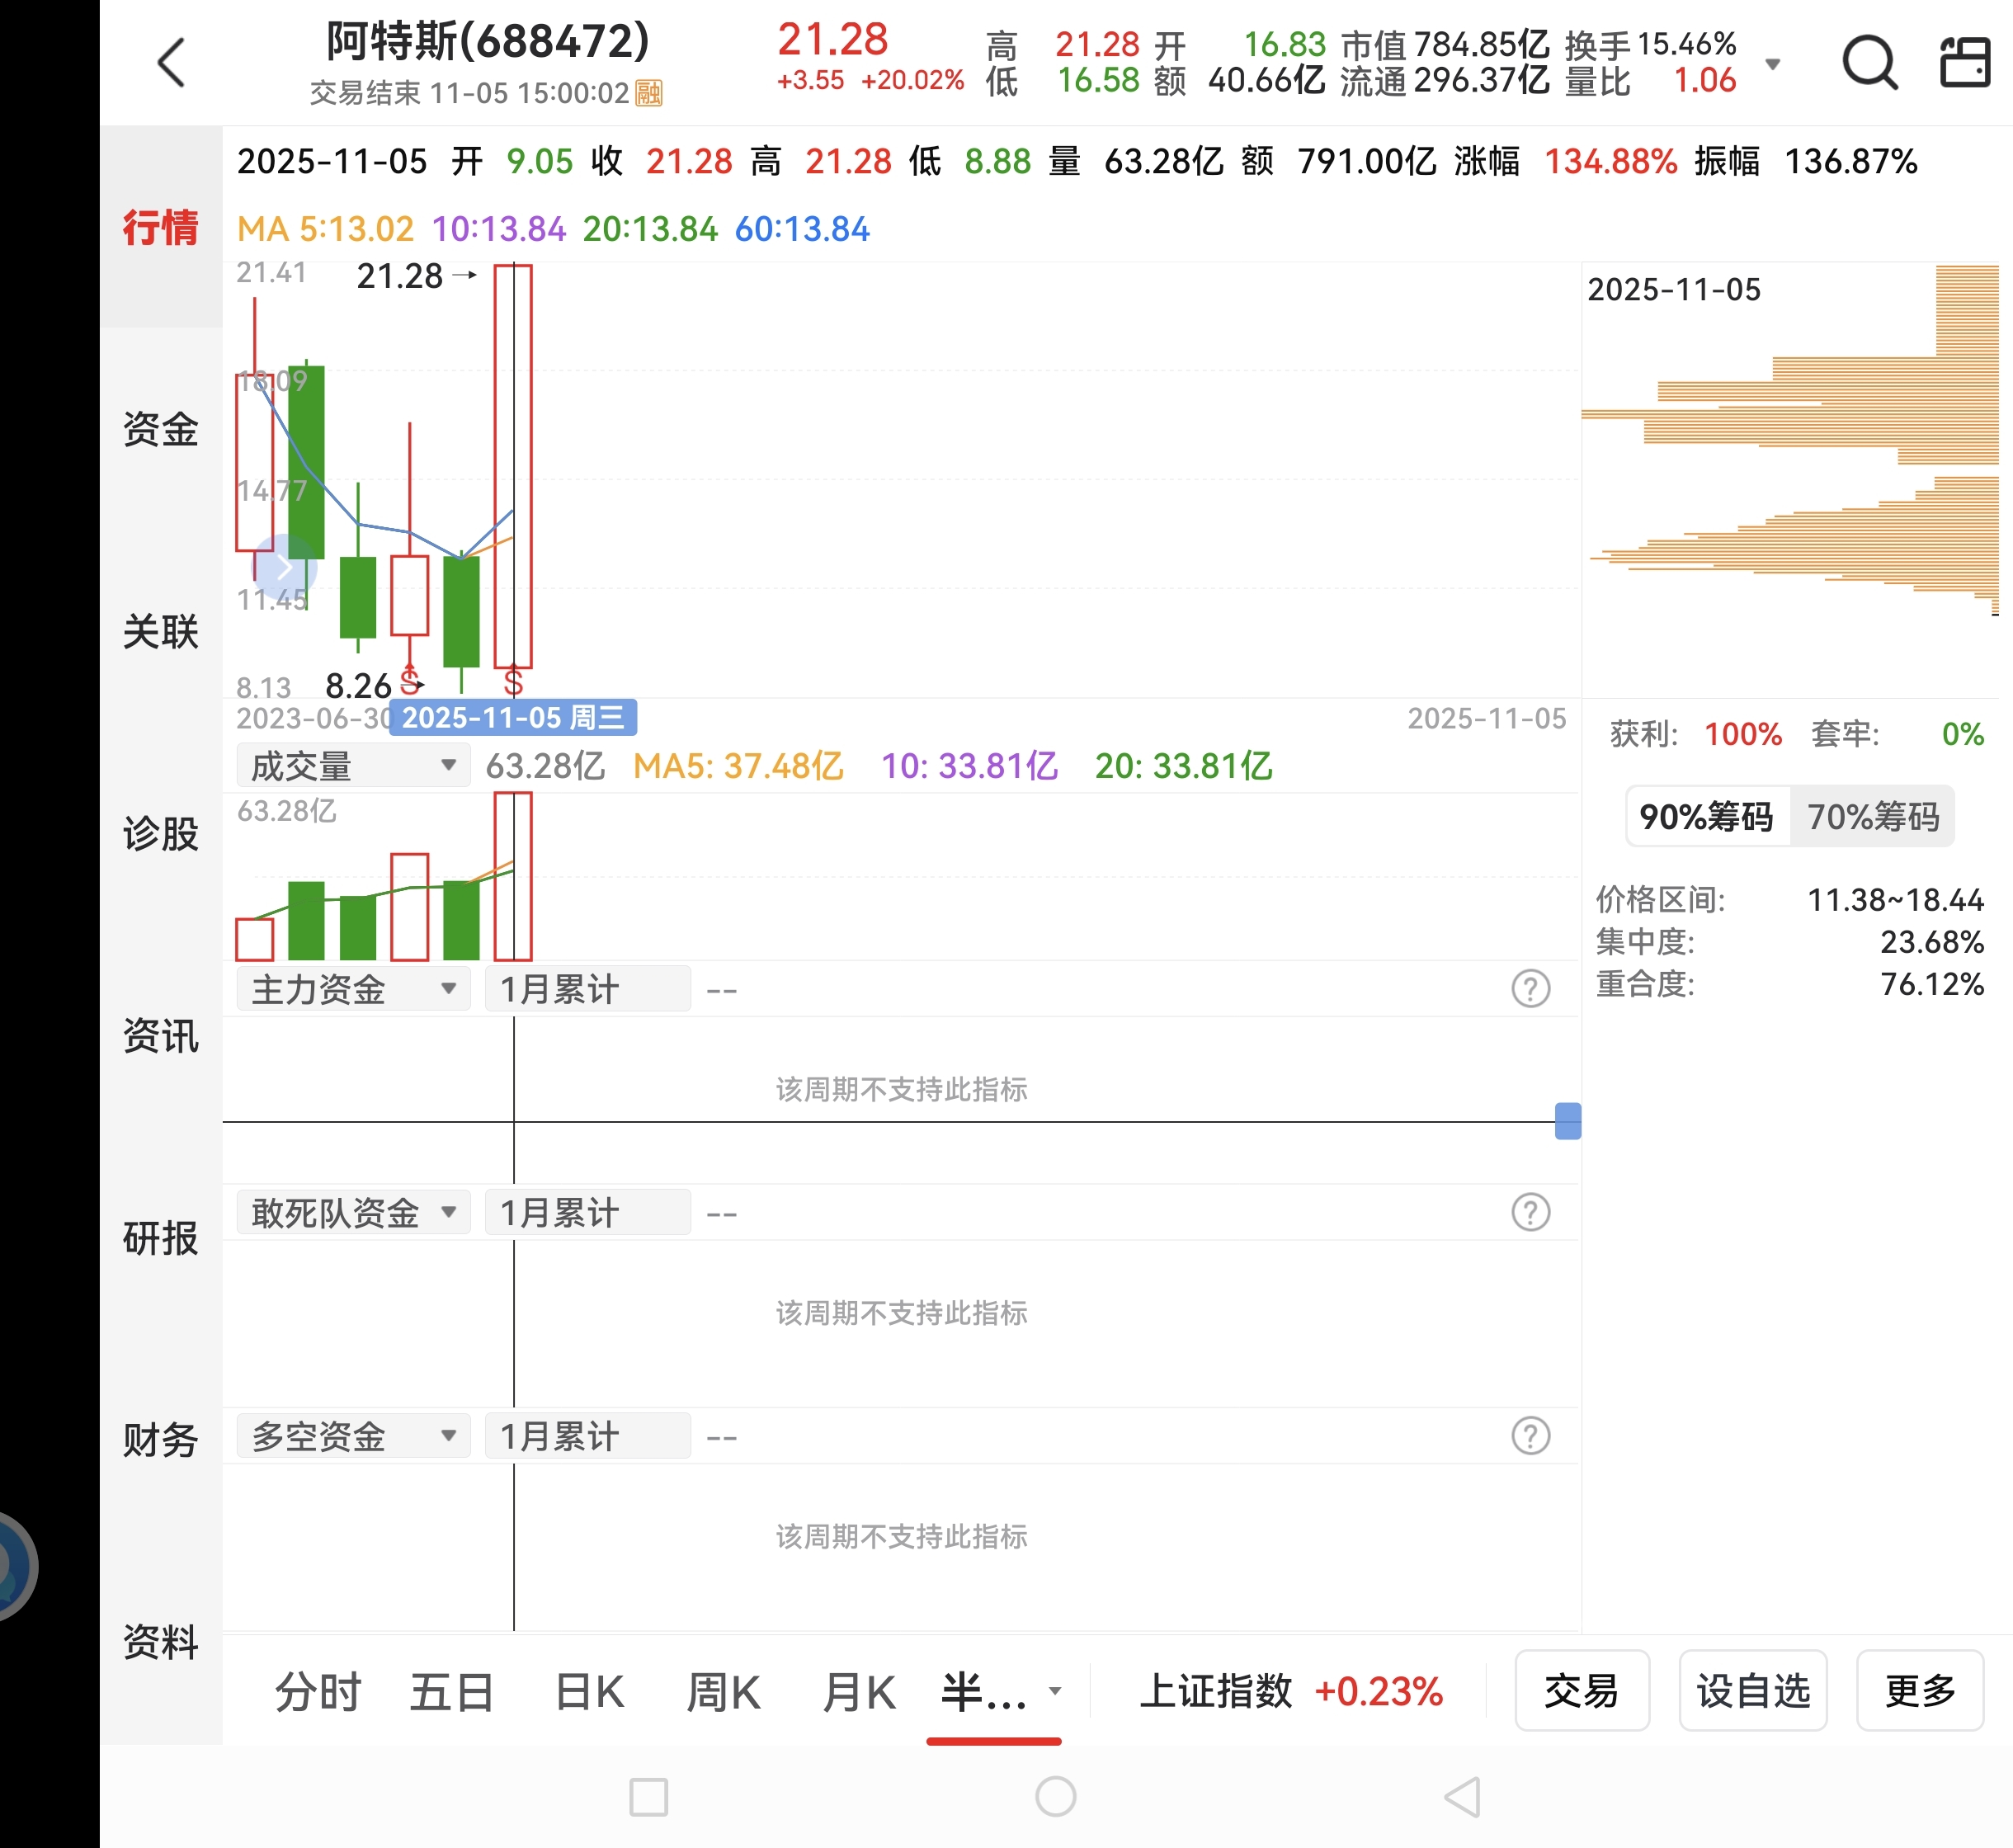
Task: Click help icon beside 敢死队资金 indicator
Action: click(1530, 1213)
